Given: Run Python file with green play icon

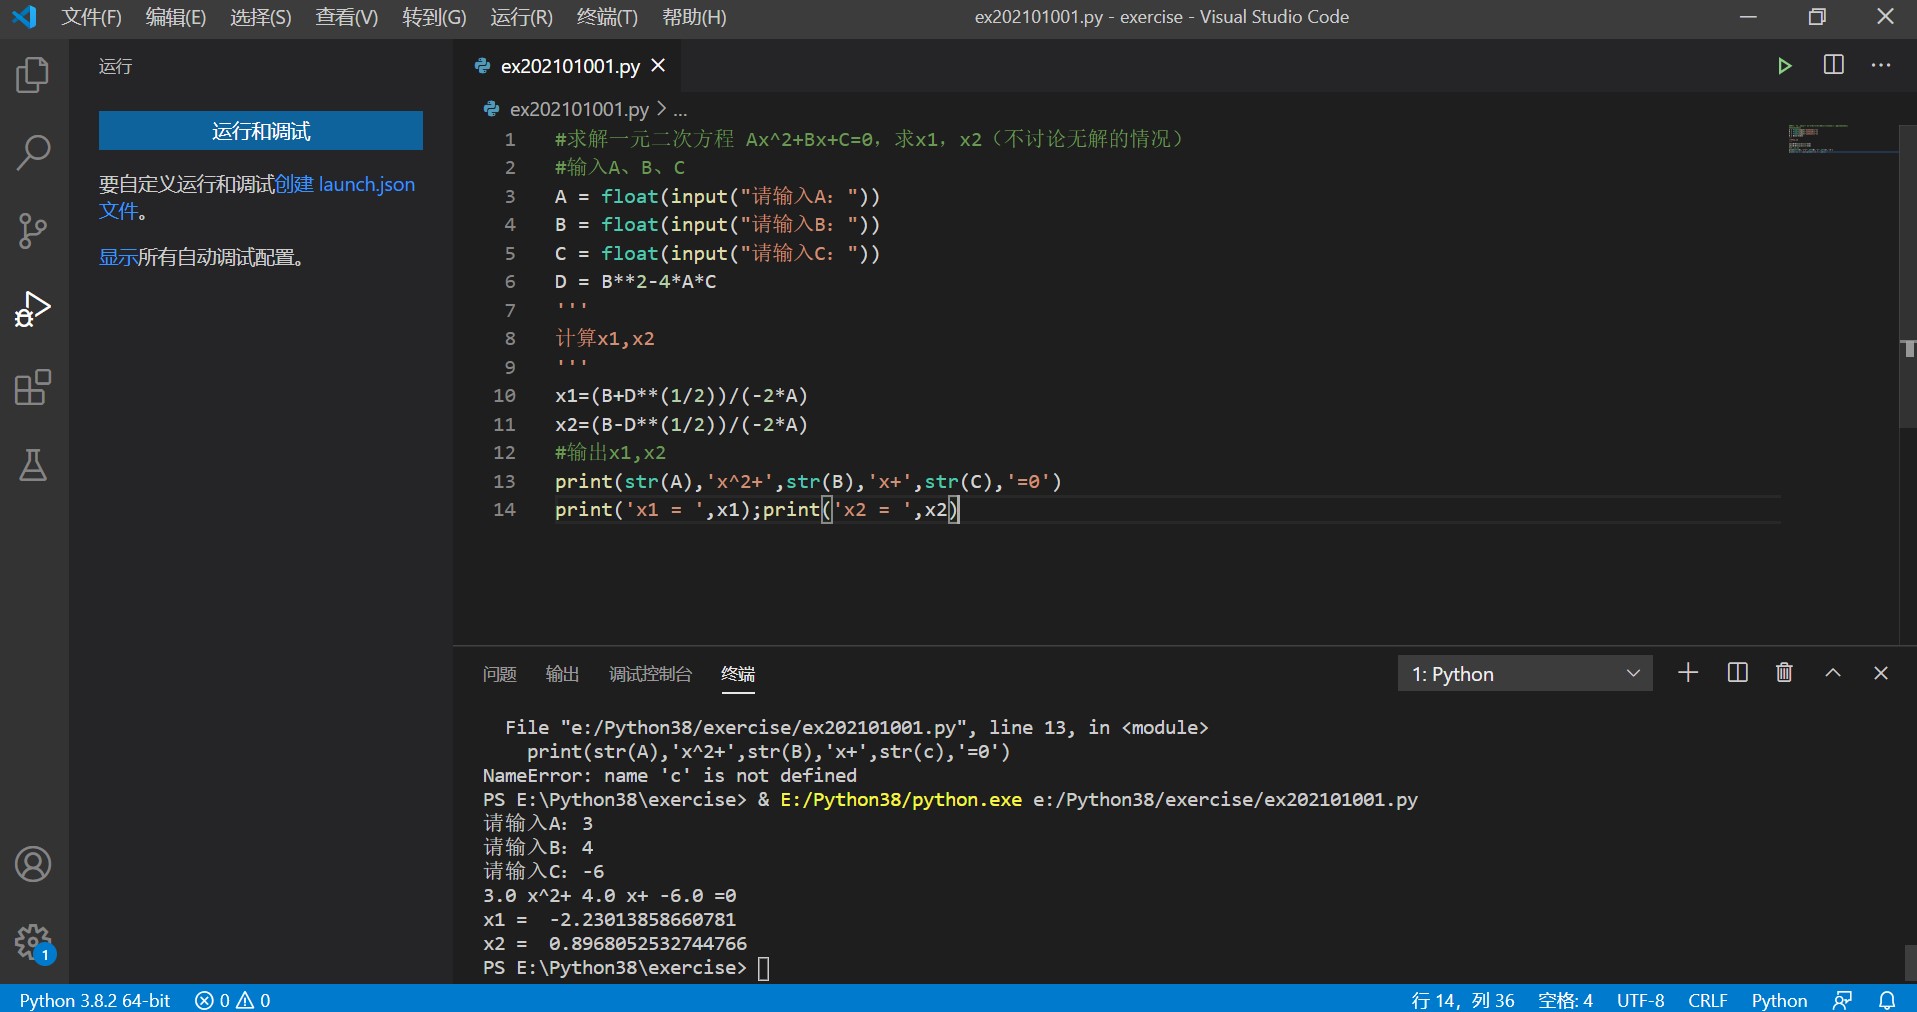Looking at the screenshot, I should tap(1785, 66).
